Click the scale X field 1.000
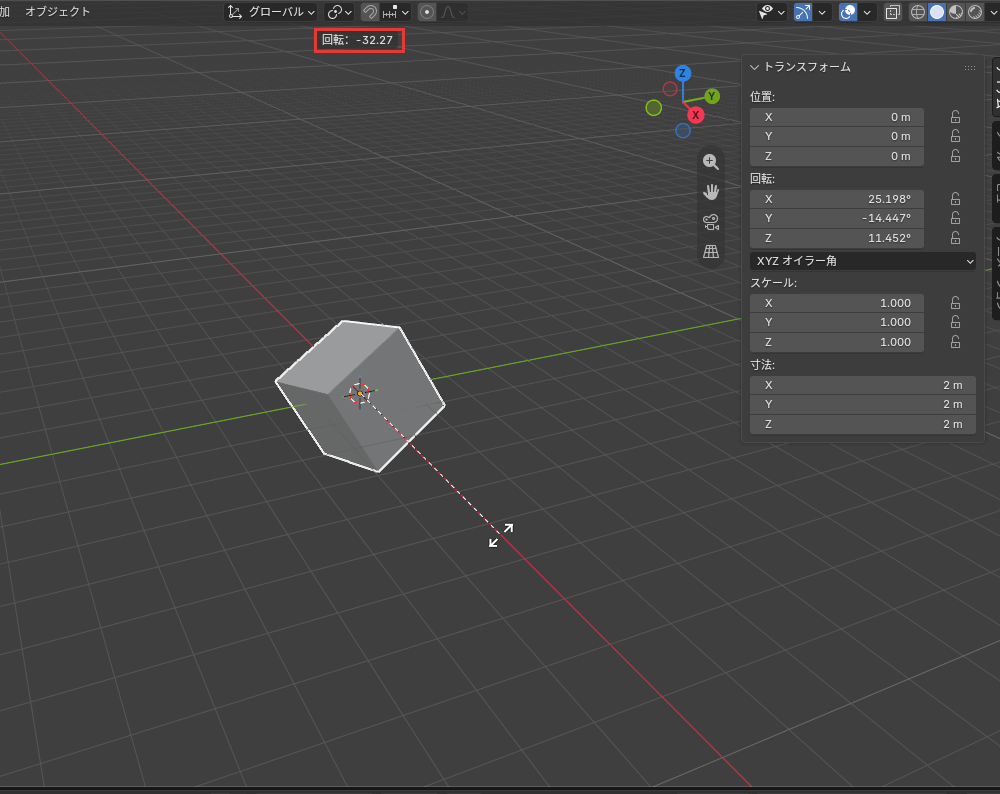The width and height of the screenshot is (1000, 794). coord(837,303)
